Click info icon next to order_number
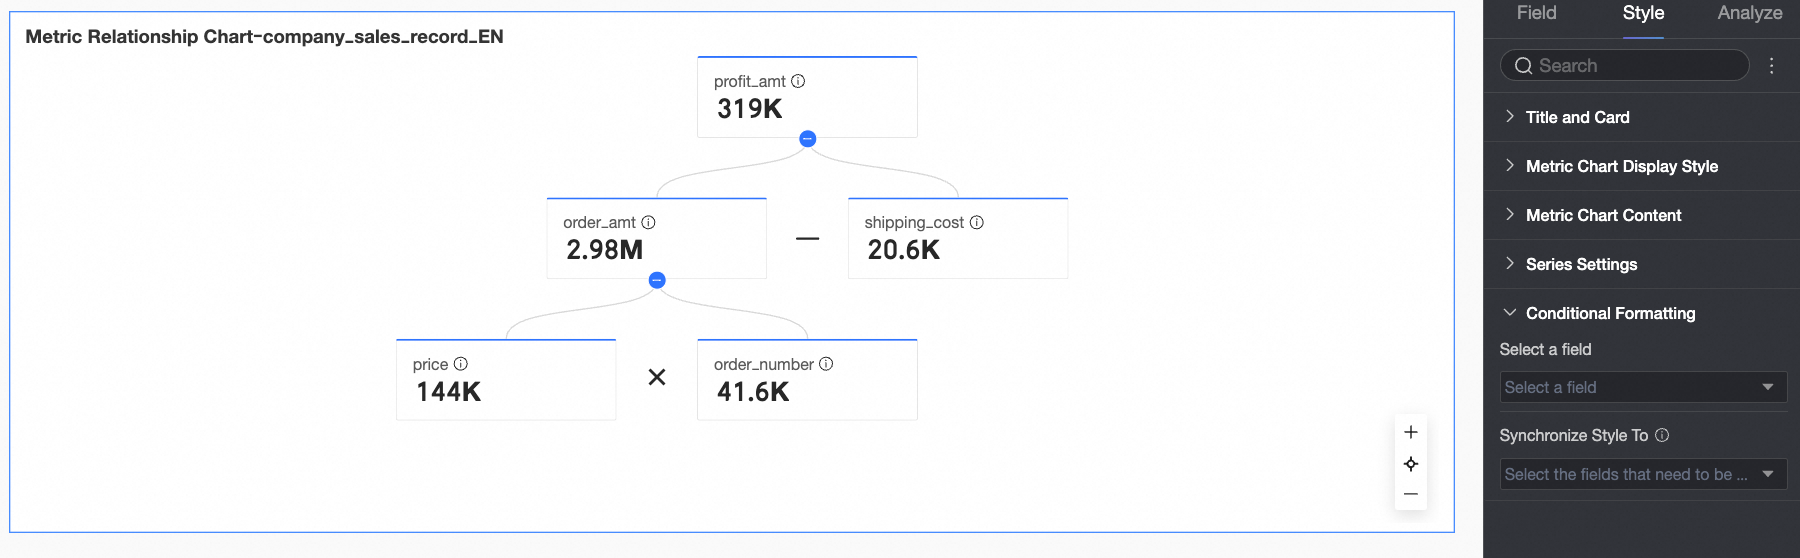 [826, 364]
